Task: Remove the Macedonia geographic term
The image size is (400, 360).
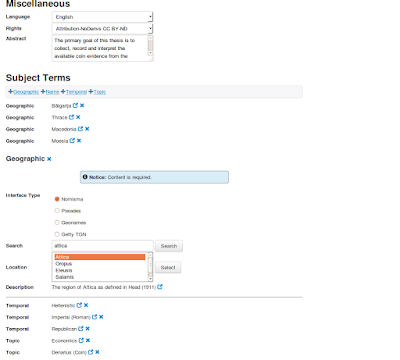Action: click(87, 129)
